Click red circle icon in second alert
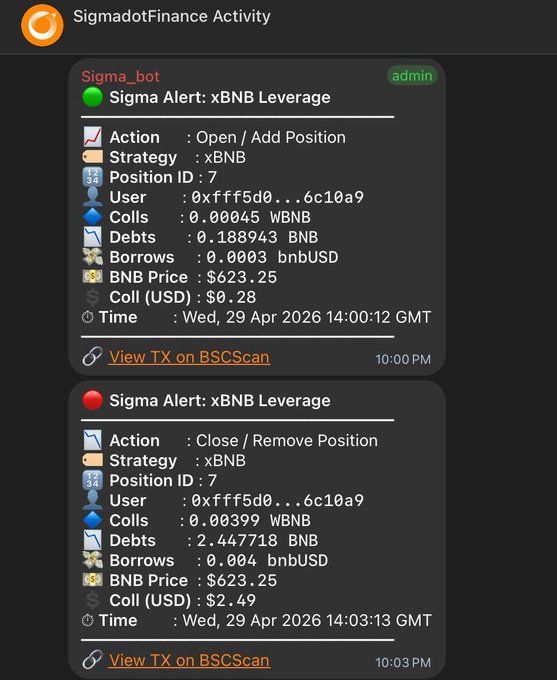 92,400
